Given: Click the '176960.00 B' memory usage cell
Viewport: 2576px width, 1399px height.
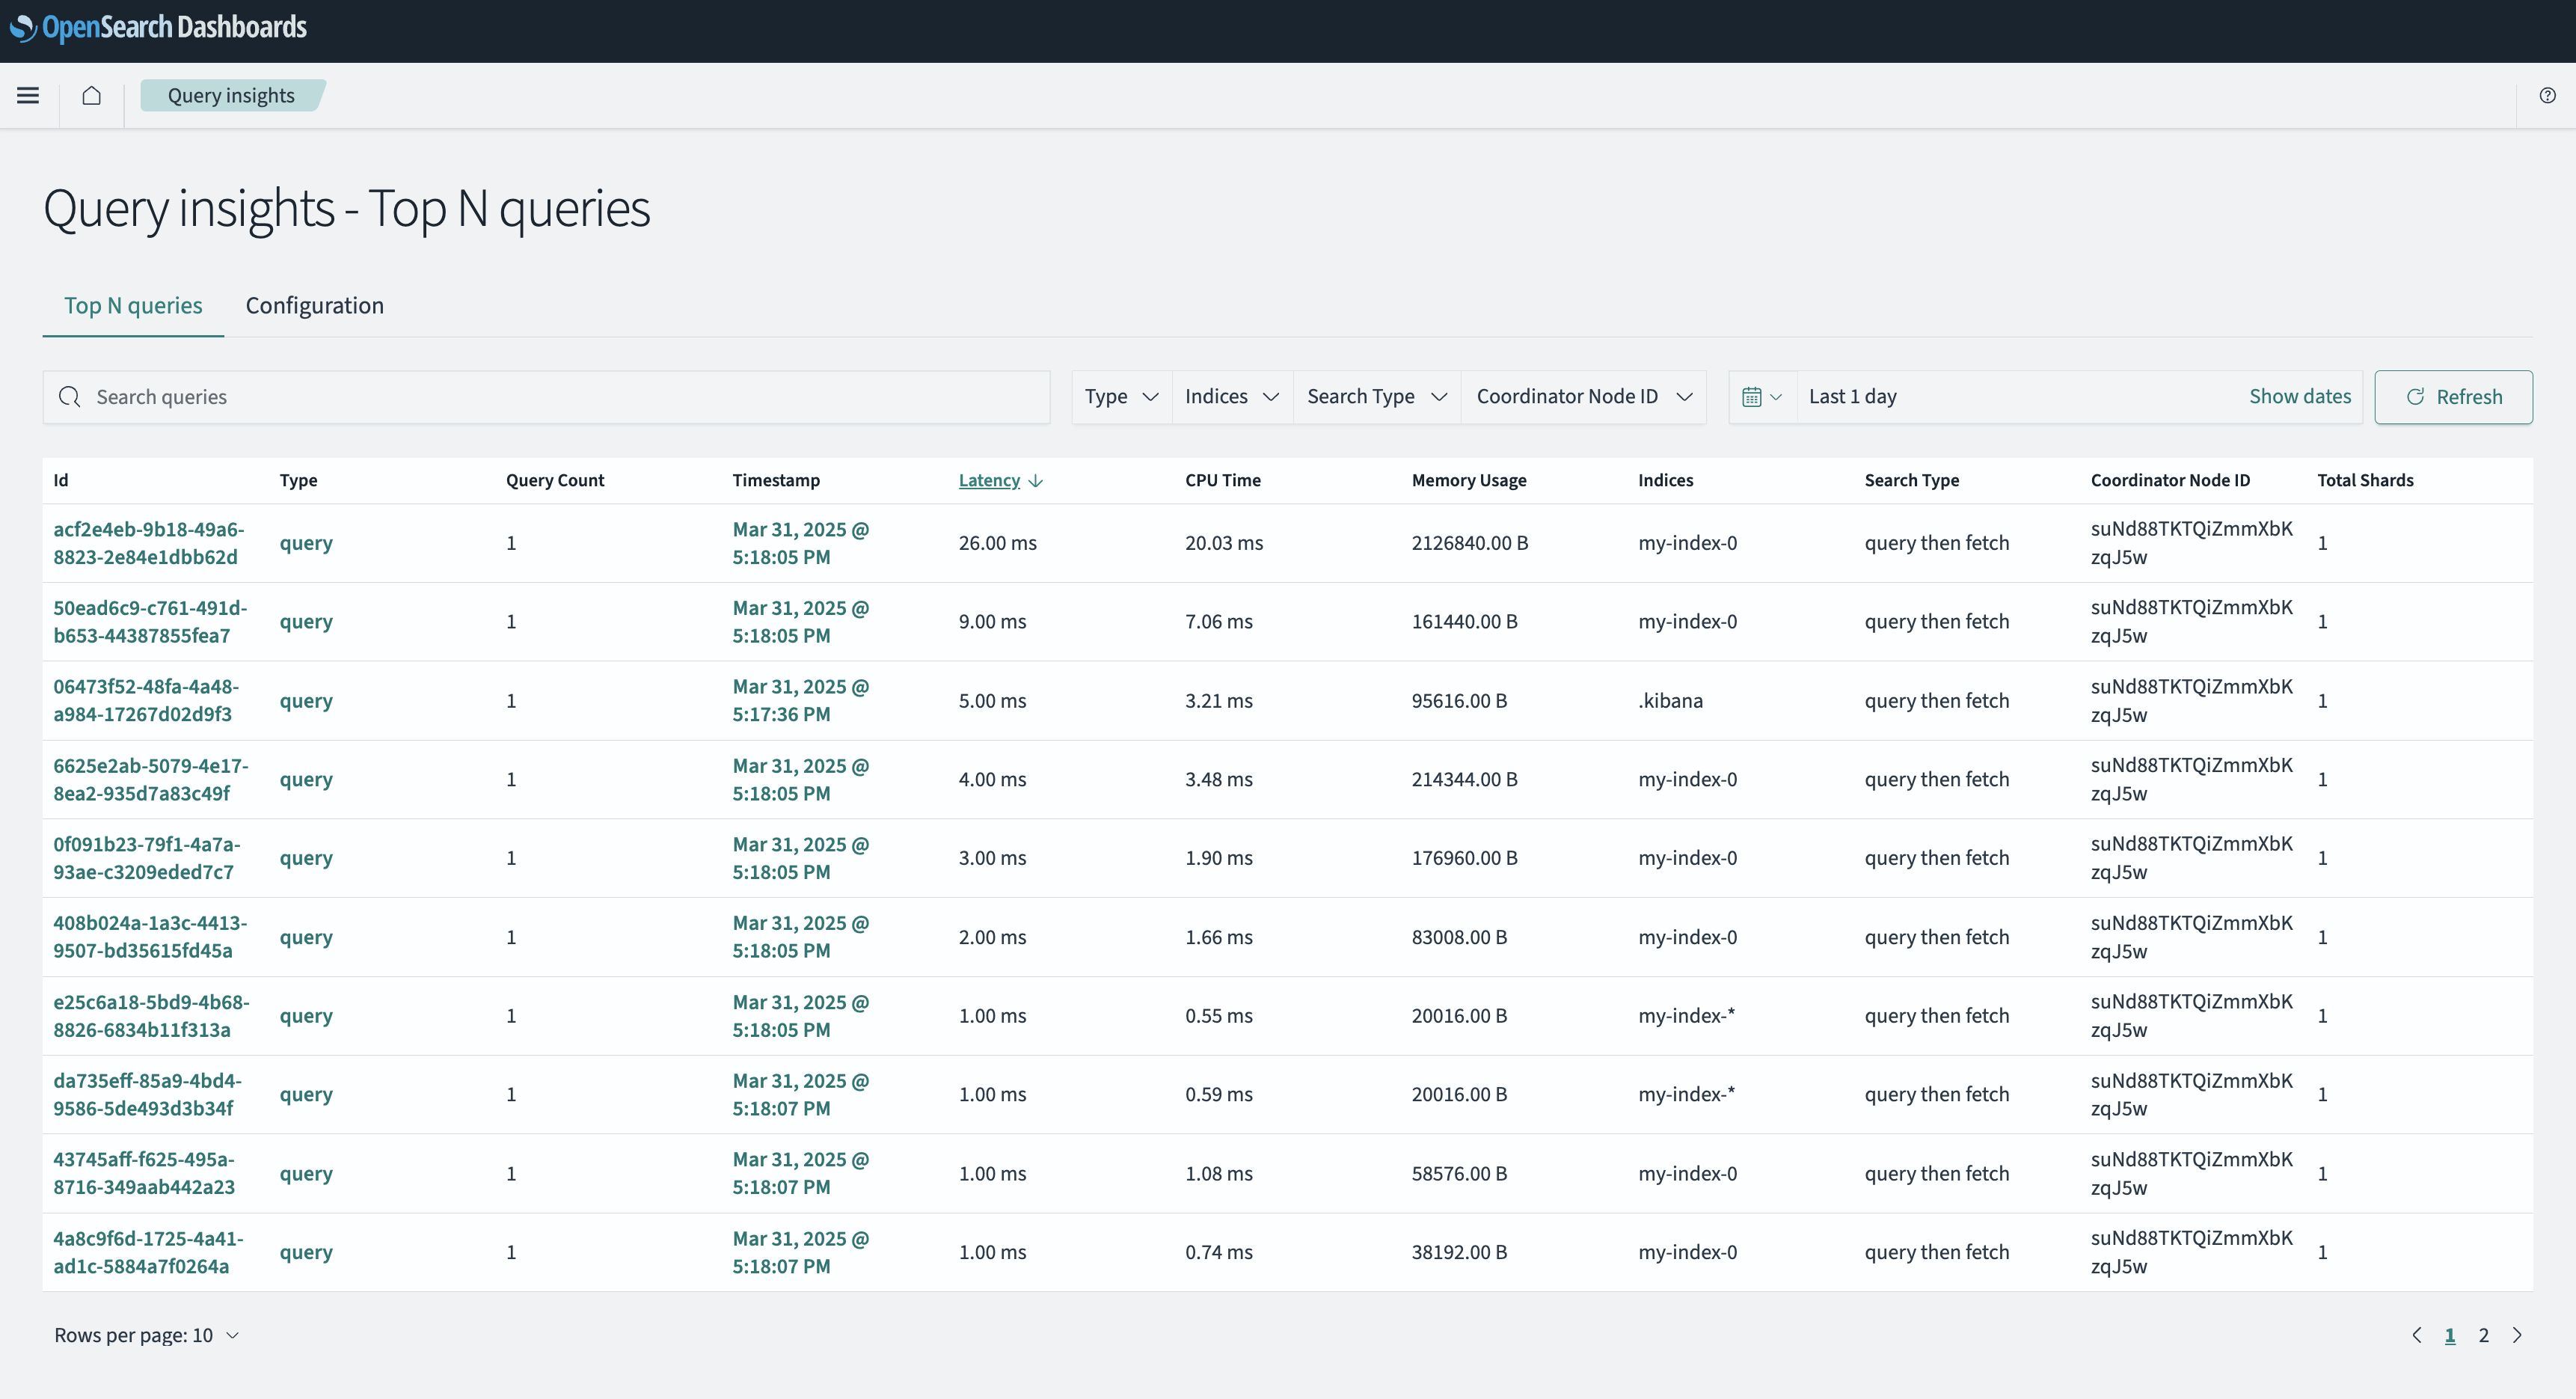Looking at the screenshot, I should point(1464,858).
